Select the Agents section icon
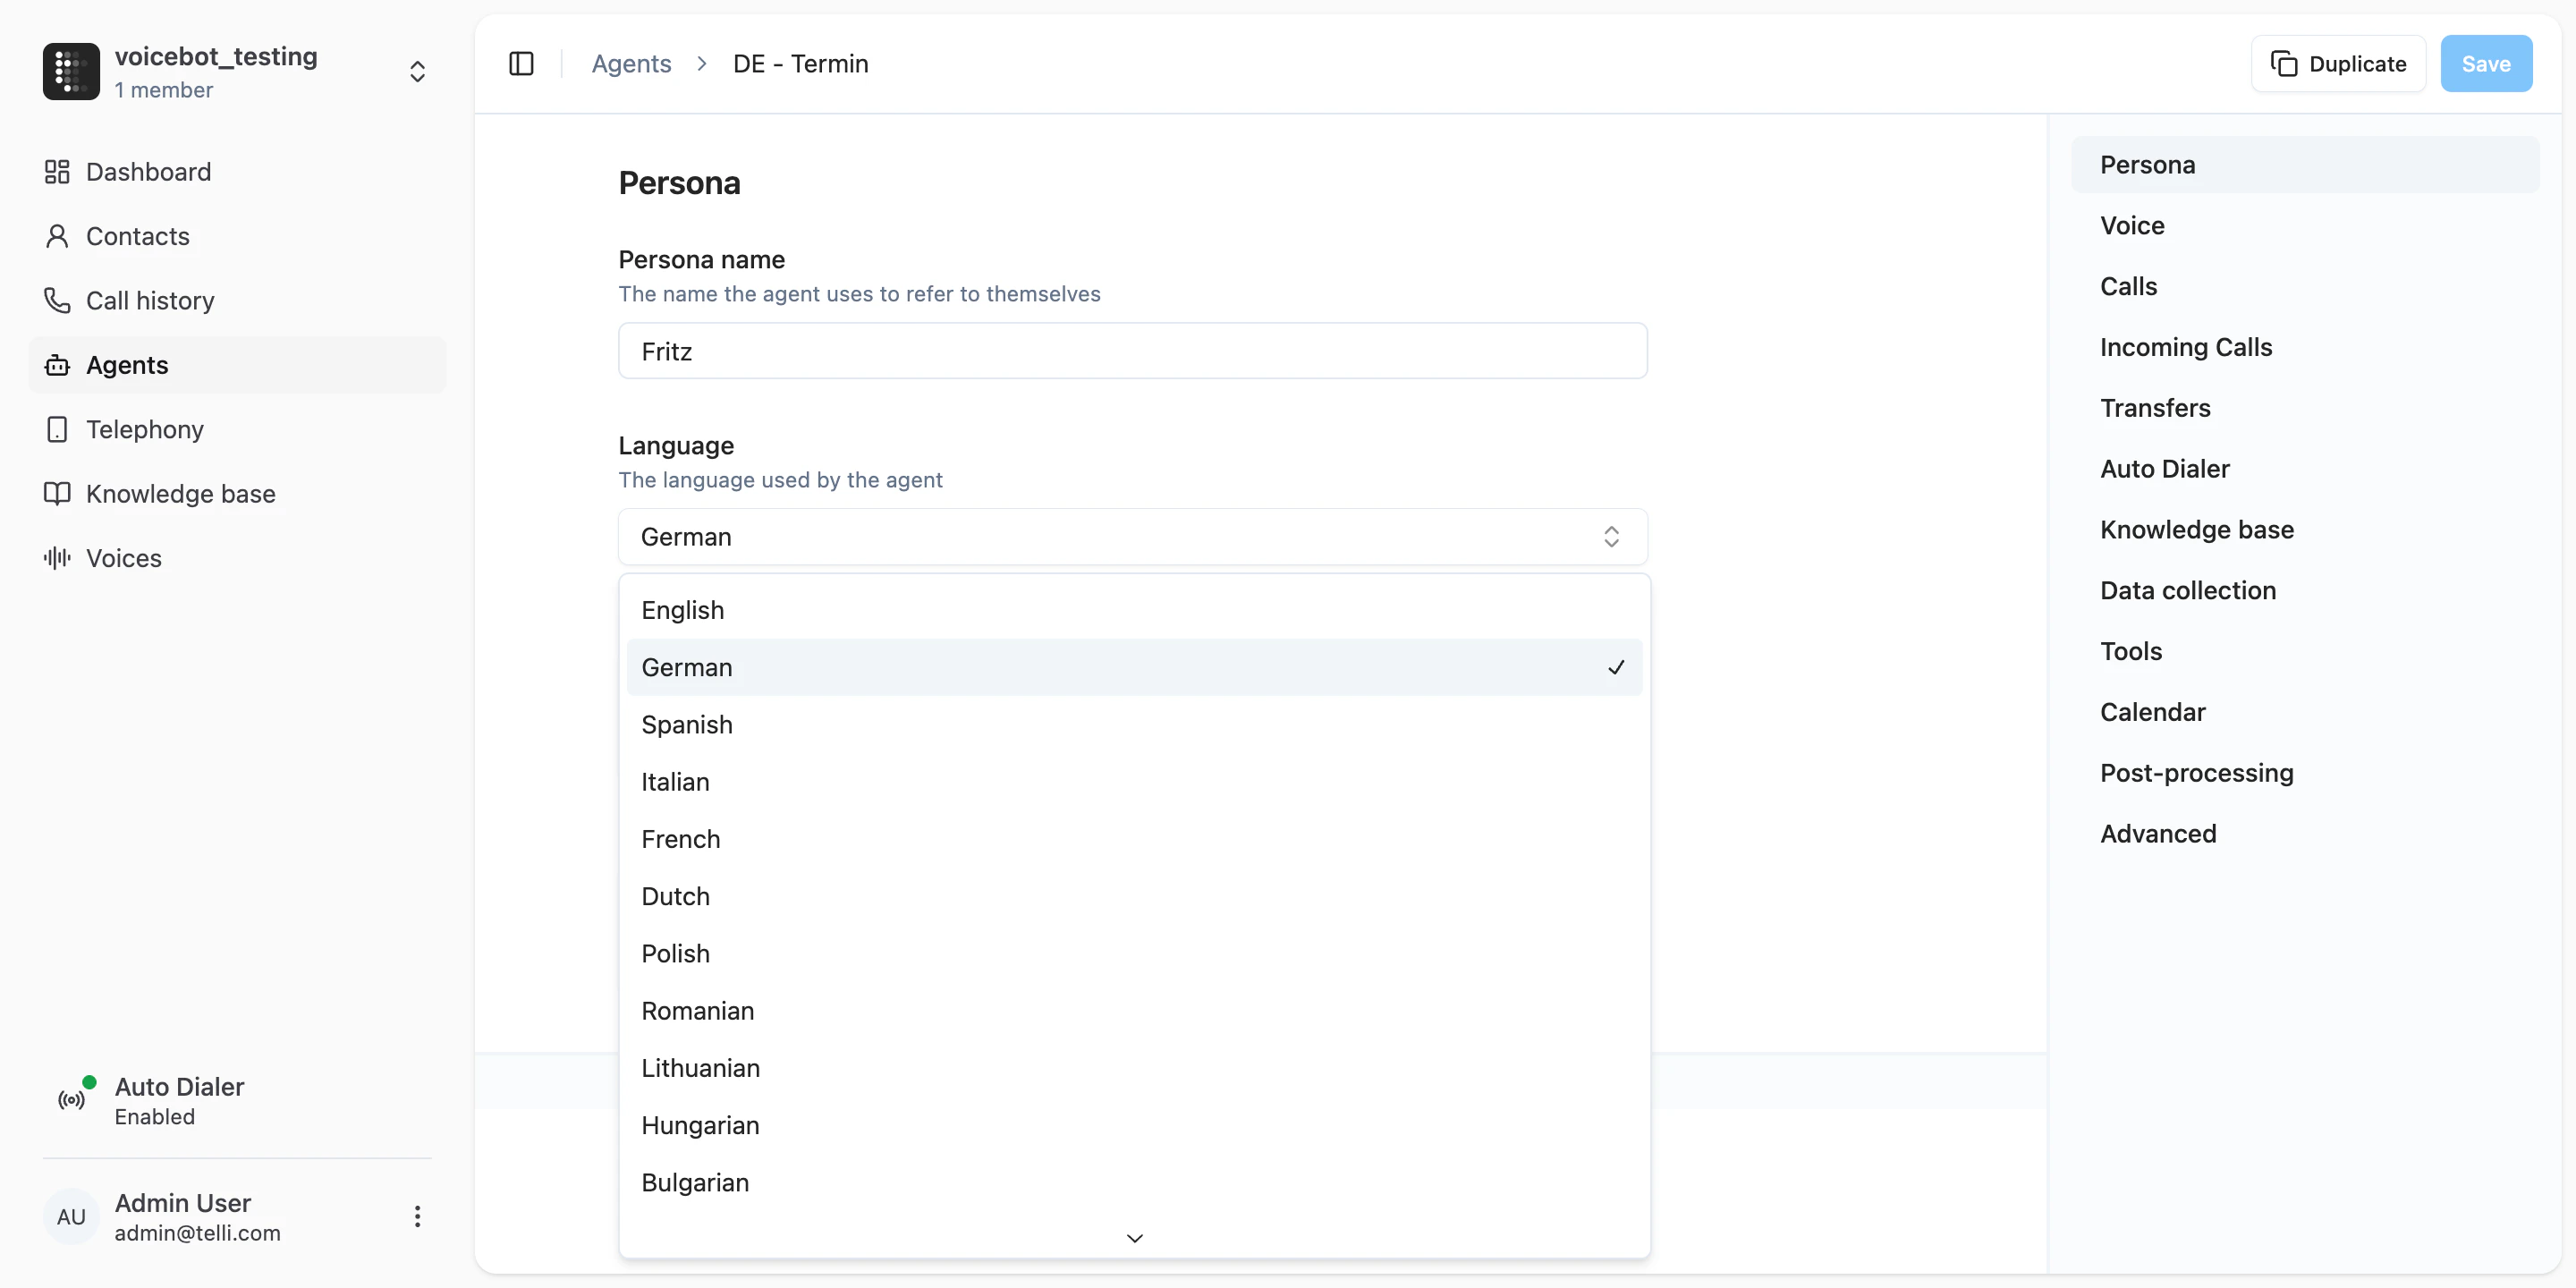Screen dimensions: 2576x1288 pyautogui.click(x=57, y=364)
